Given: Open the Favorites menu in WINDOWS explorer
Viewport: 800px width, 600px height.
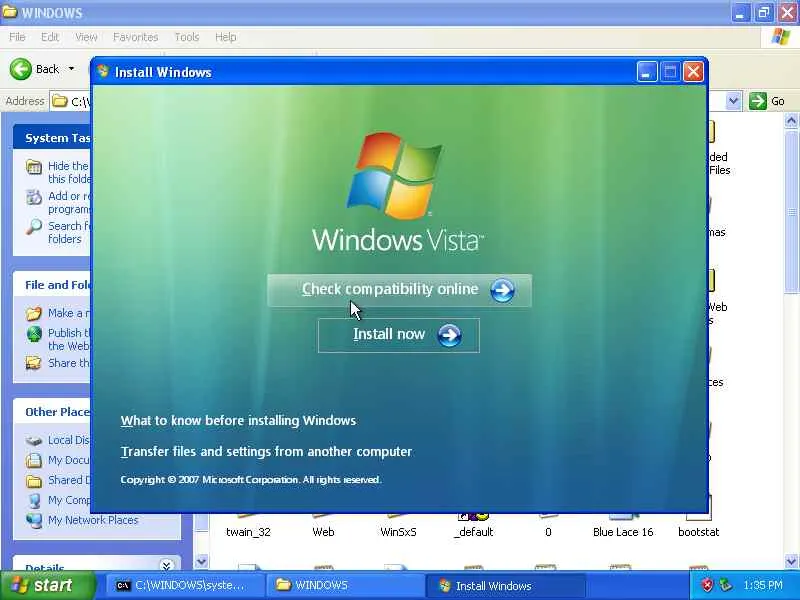Looking at the screenshot, I should [135, 37].
